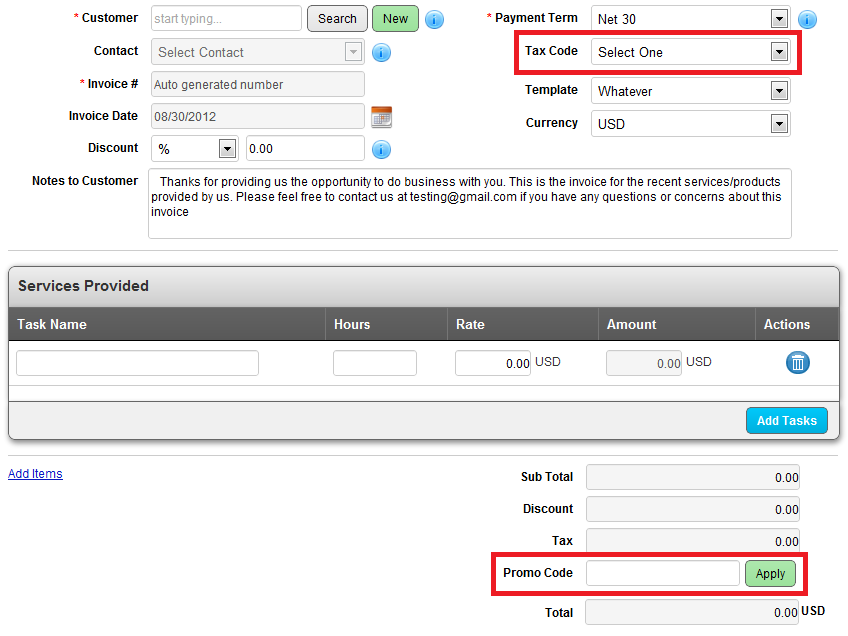Screen dimensions: 848x636
Task: Click the info icon beside Payment Term
Action: pyautogui.click(x=807, y=19)
